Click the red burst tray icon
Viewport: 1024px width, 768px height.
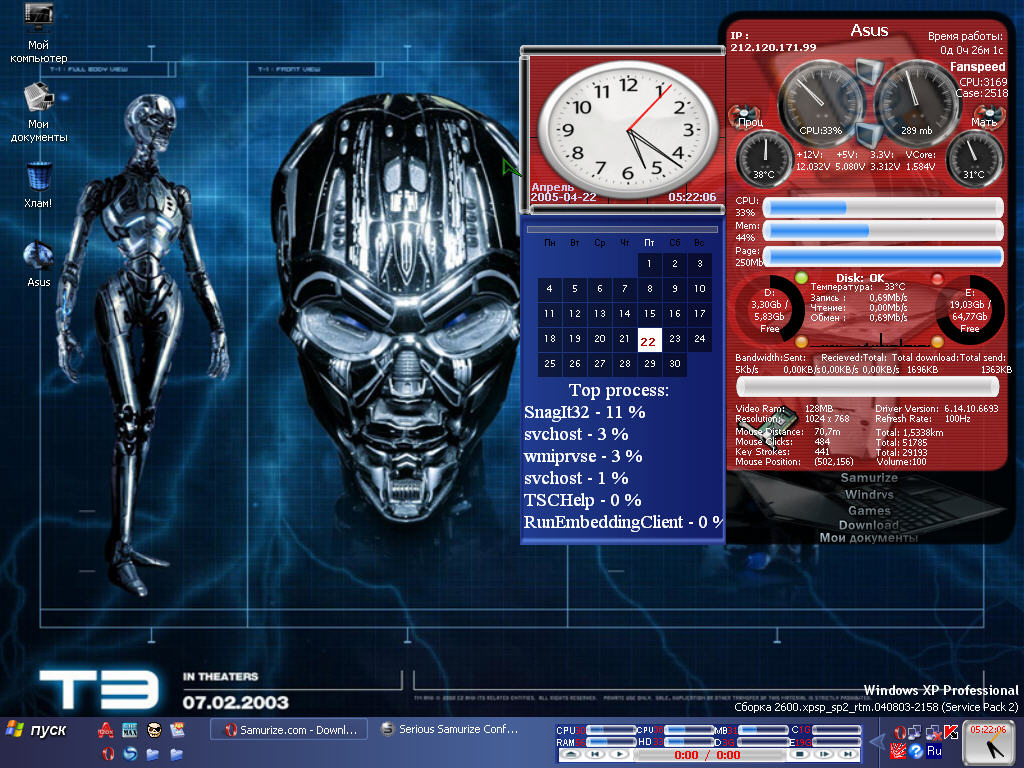[899, 751]
